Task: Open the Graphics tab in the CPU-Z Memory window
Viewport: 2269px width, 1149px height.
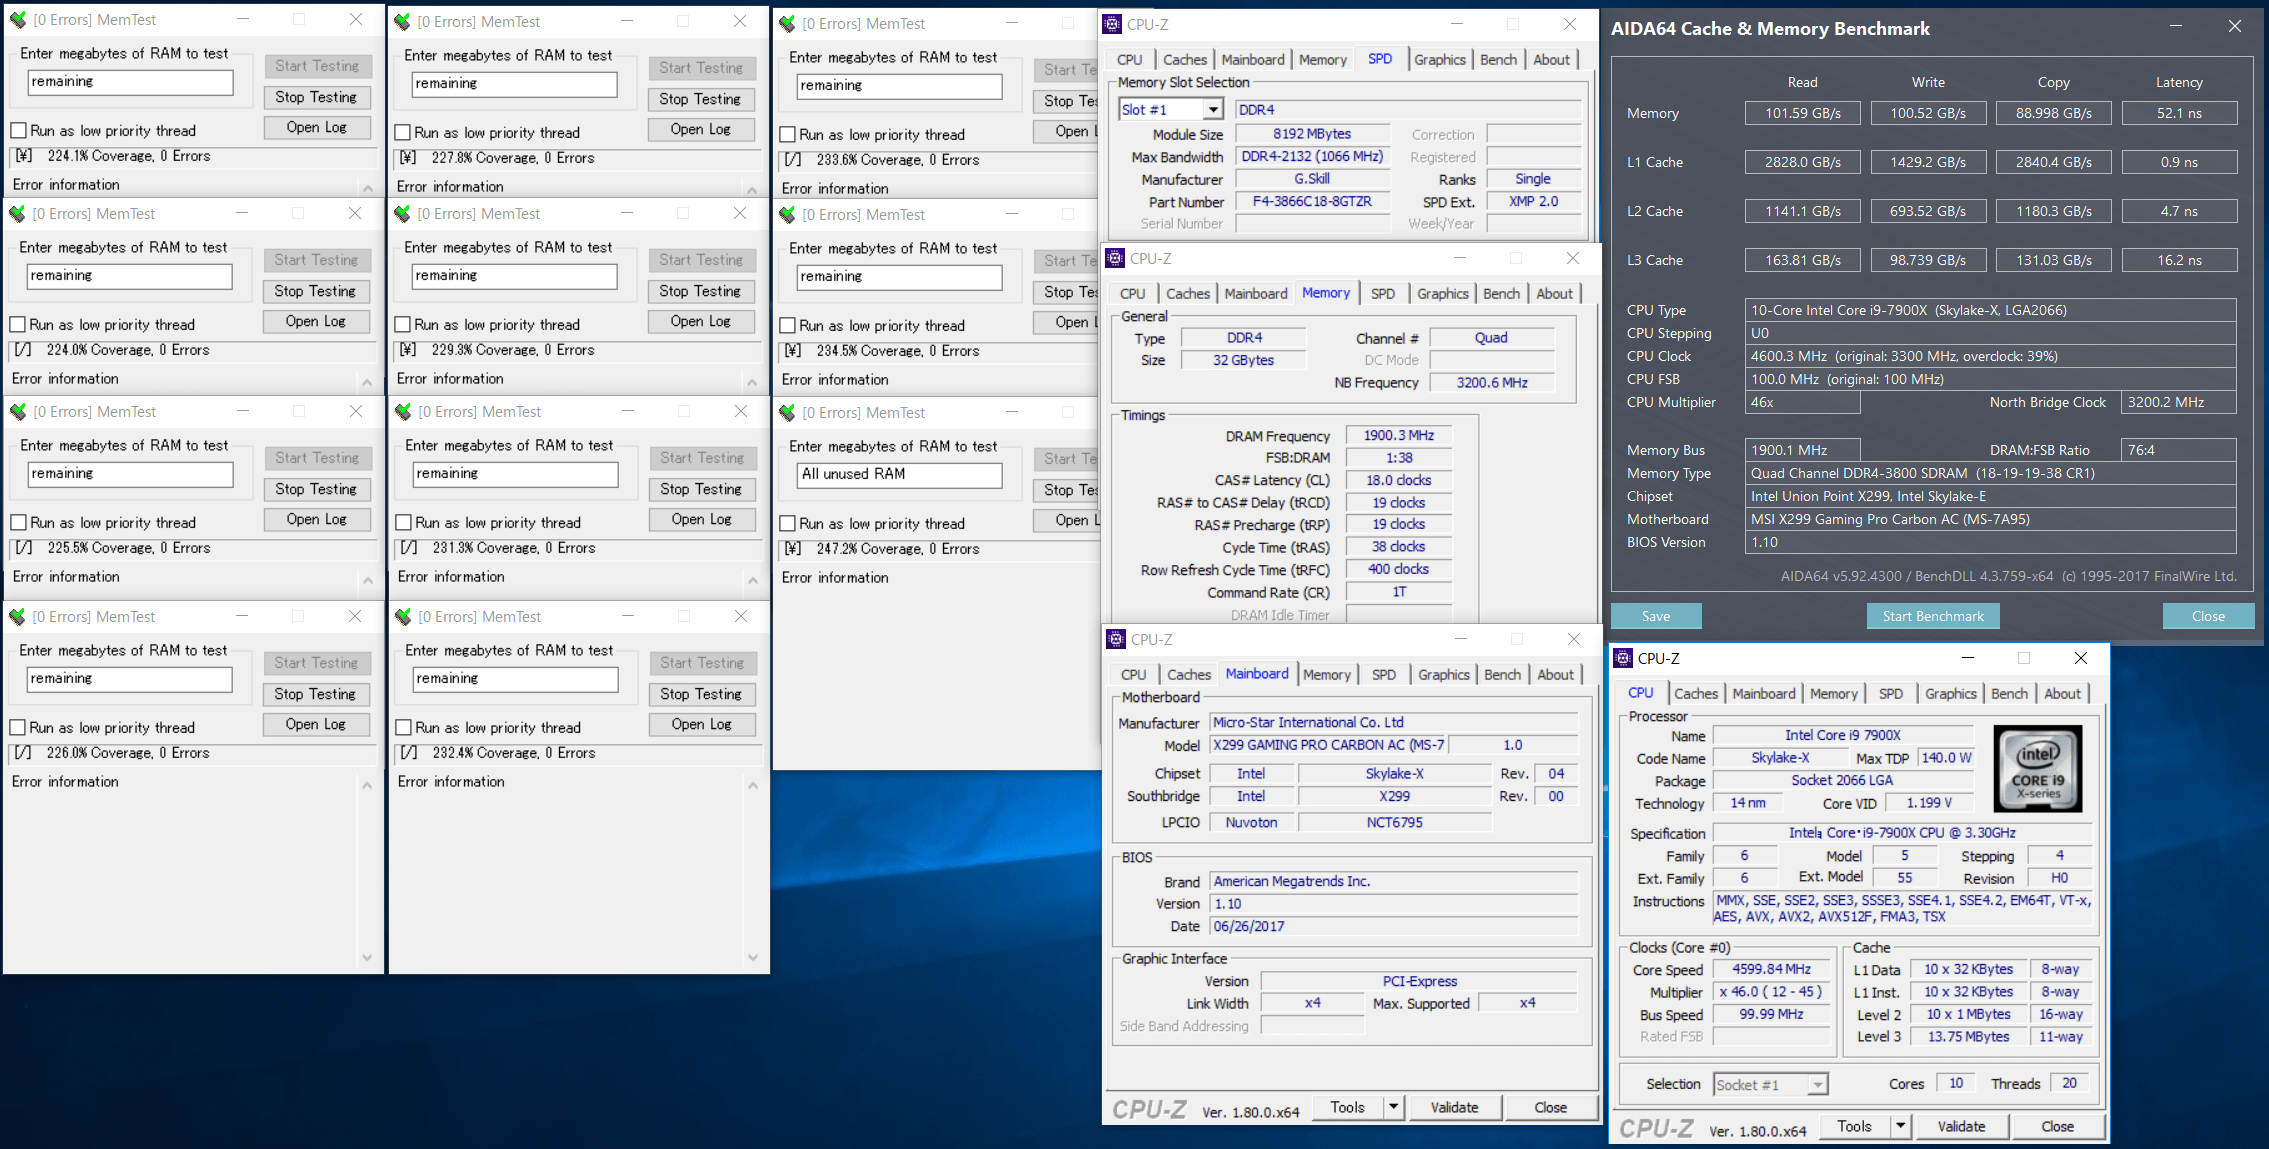Action: [1443, 294]
